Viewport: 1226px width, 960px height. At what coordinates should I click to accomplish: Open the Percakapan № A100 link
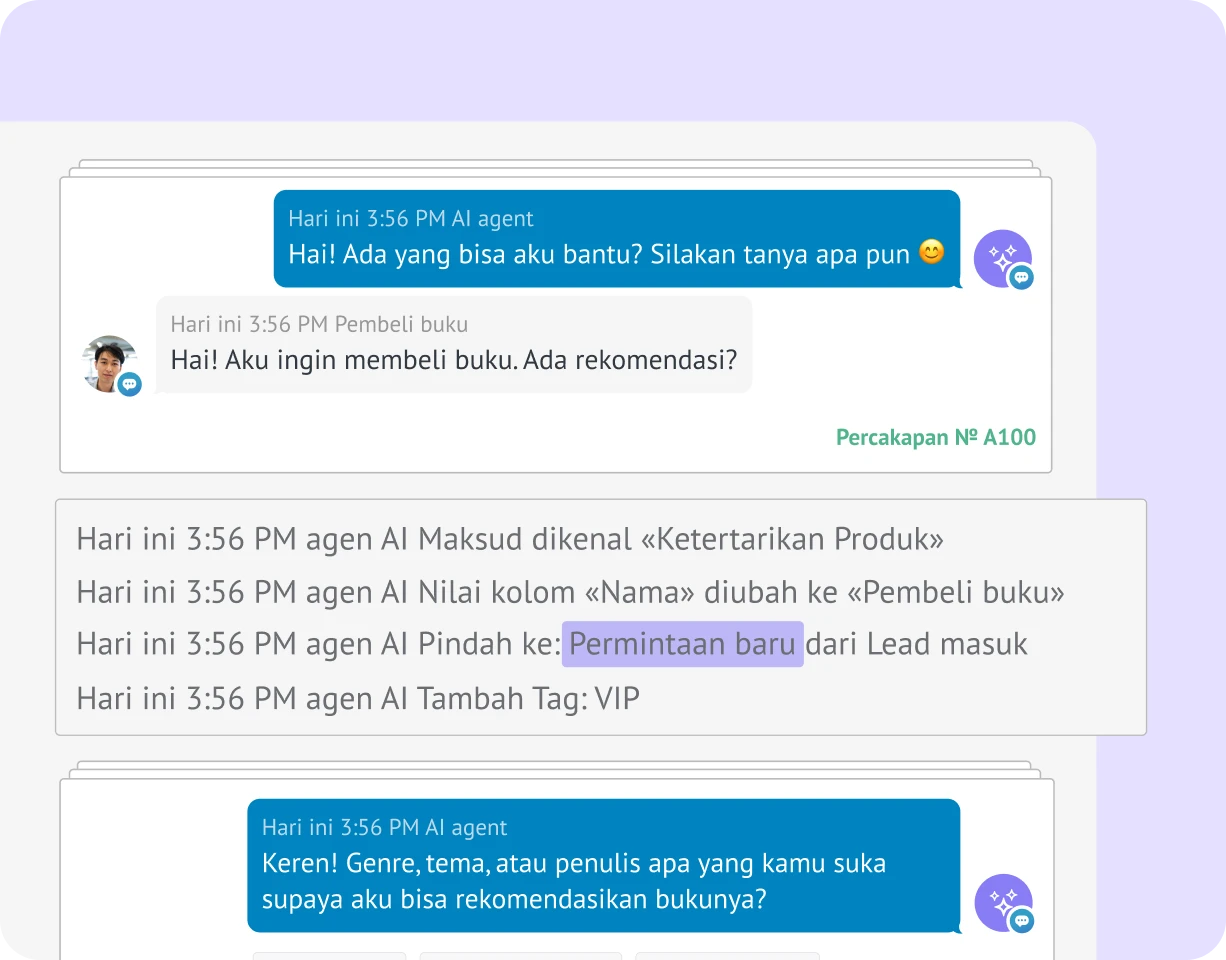(x=936, y=437)
